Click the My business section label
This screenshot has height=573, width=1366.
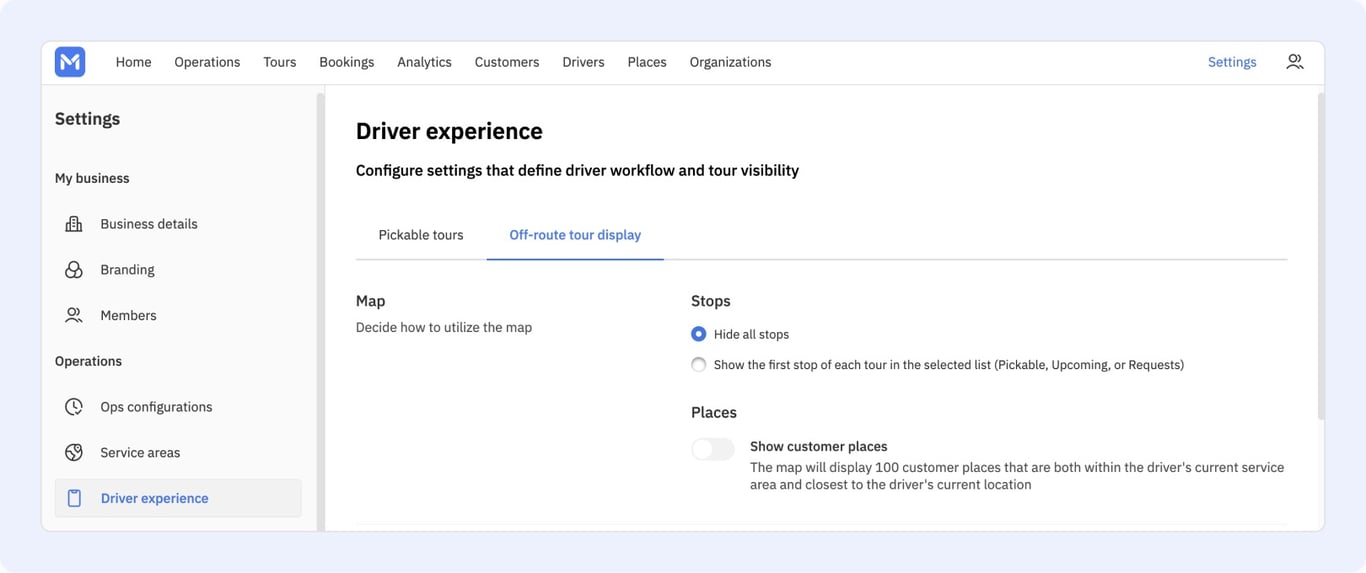(x=92, y=178)
